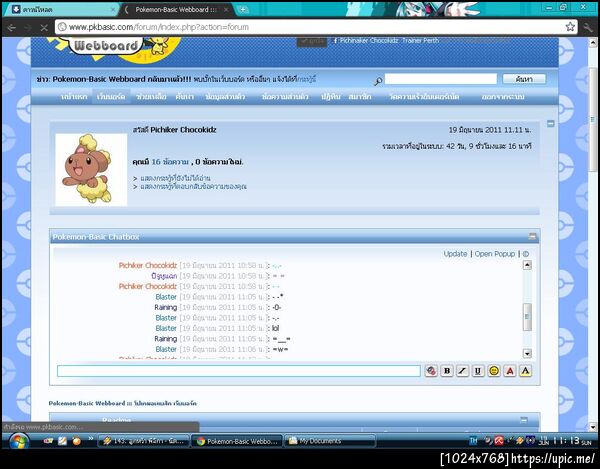
Task: Click the second quick launch icon on taskbar
Action: pyautogui.click(x=62, y=441)
